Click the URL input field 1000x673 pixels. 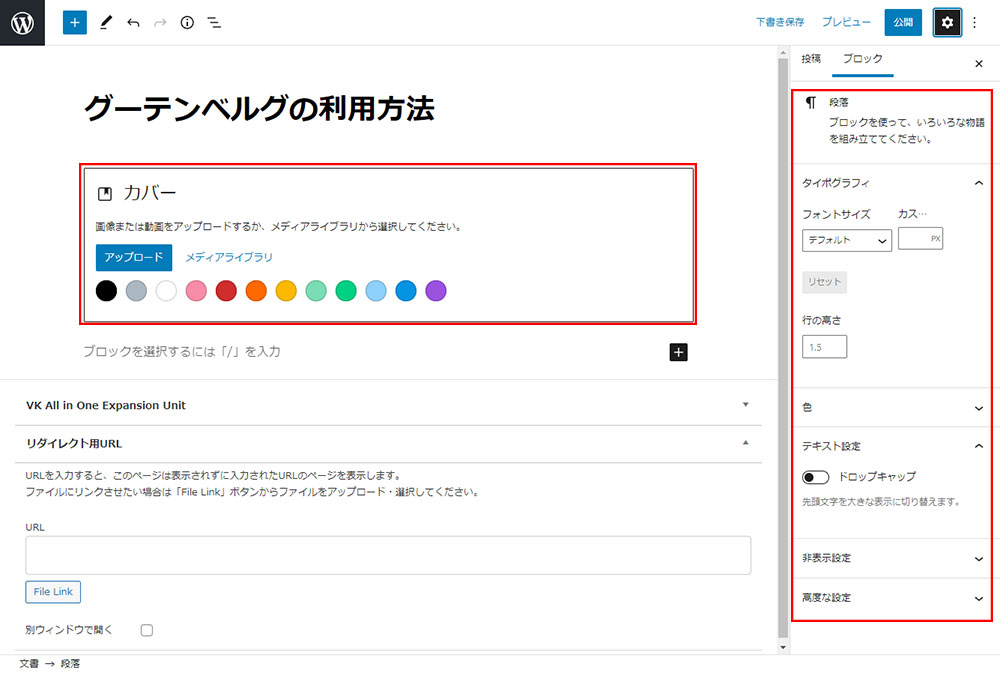[388, 555]
